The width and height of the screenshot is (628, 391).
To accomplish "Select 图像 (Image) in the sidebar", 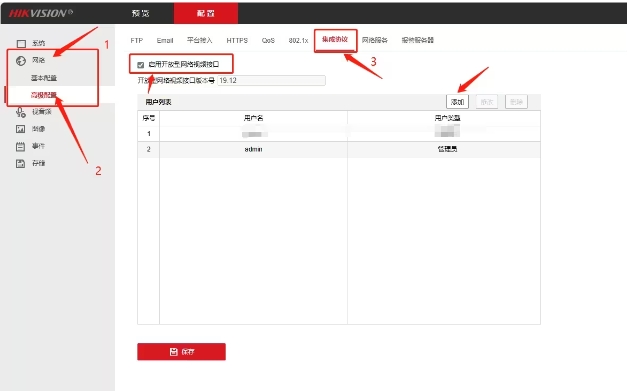I will coord(38,129).
